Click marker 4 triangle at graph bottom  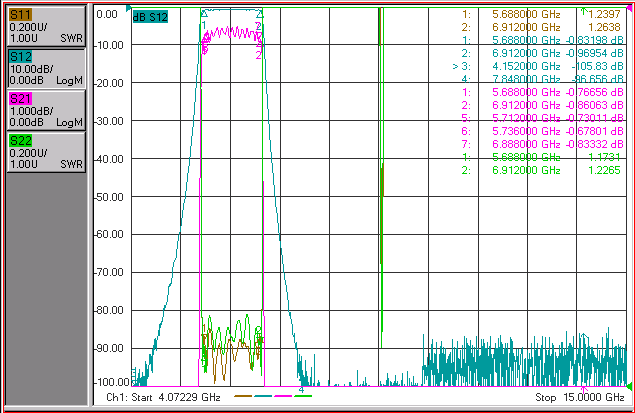click(x=301, y=390)
